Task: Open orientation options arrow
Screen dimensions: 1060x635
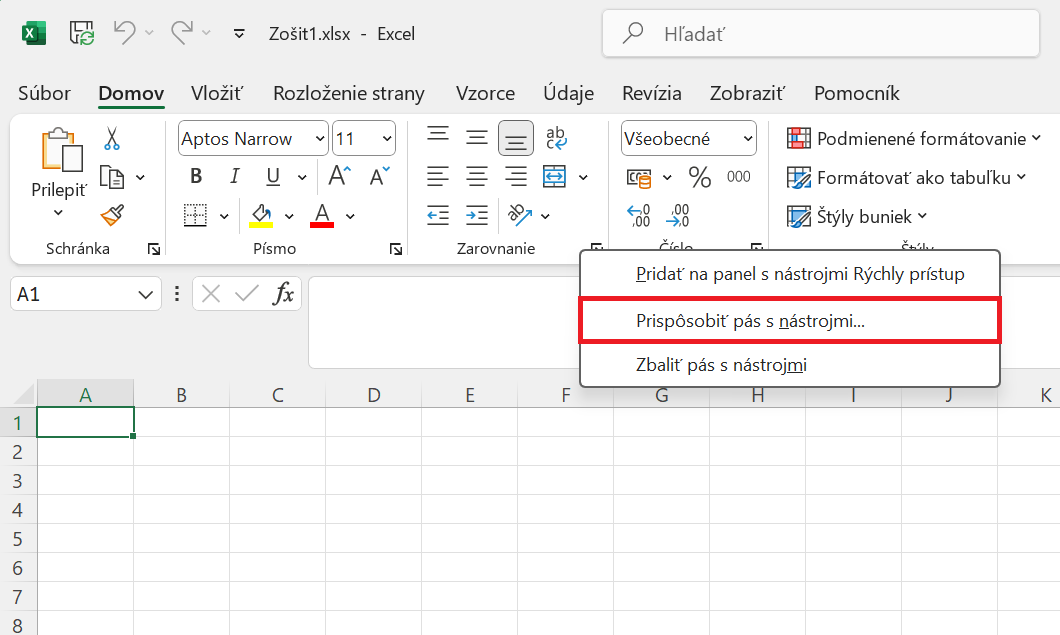Action: pyautogui.click(x=546, y=217)
